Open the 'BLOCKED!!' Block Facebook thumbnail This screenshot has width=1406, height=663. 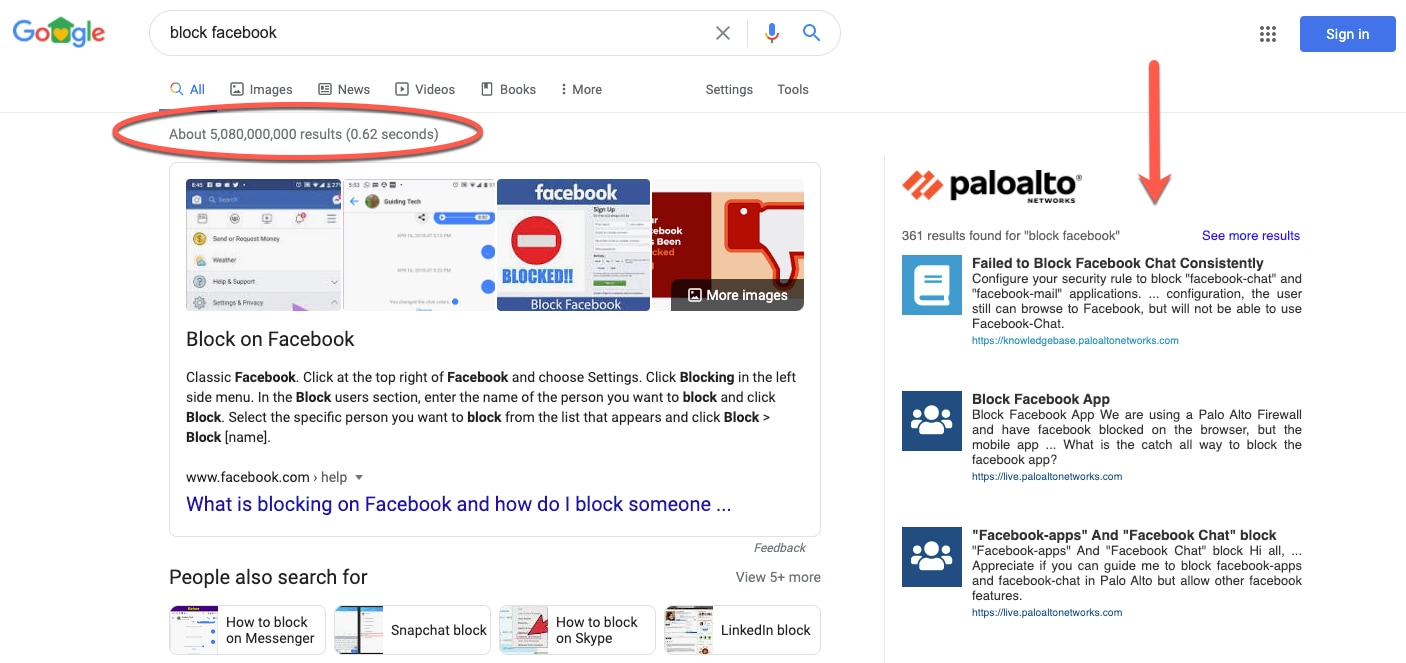click(573, 245)
